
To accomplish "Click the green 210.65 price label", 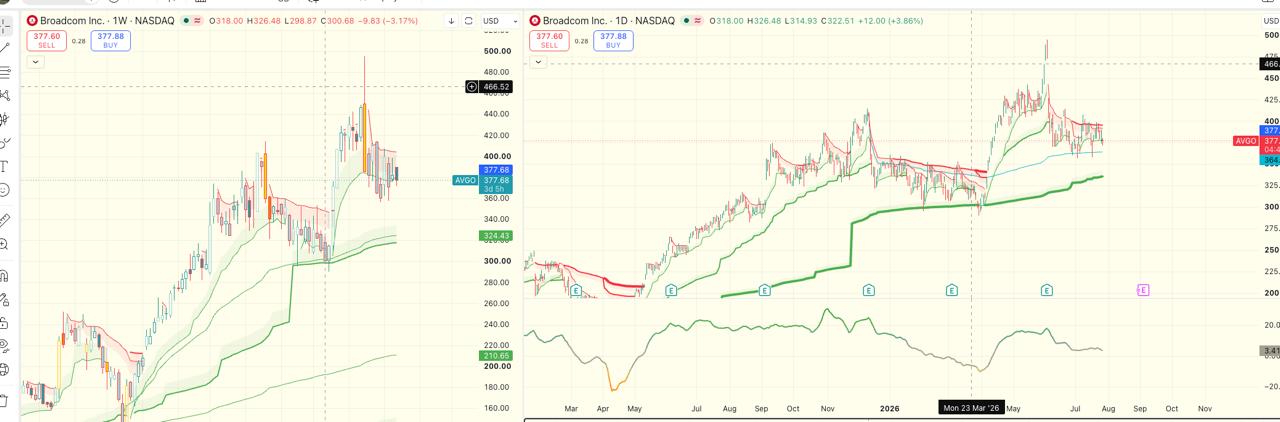I will tap(497, 356).
